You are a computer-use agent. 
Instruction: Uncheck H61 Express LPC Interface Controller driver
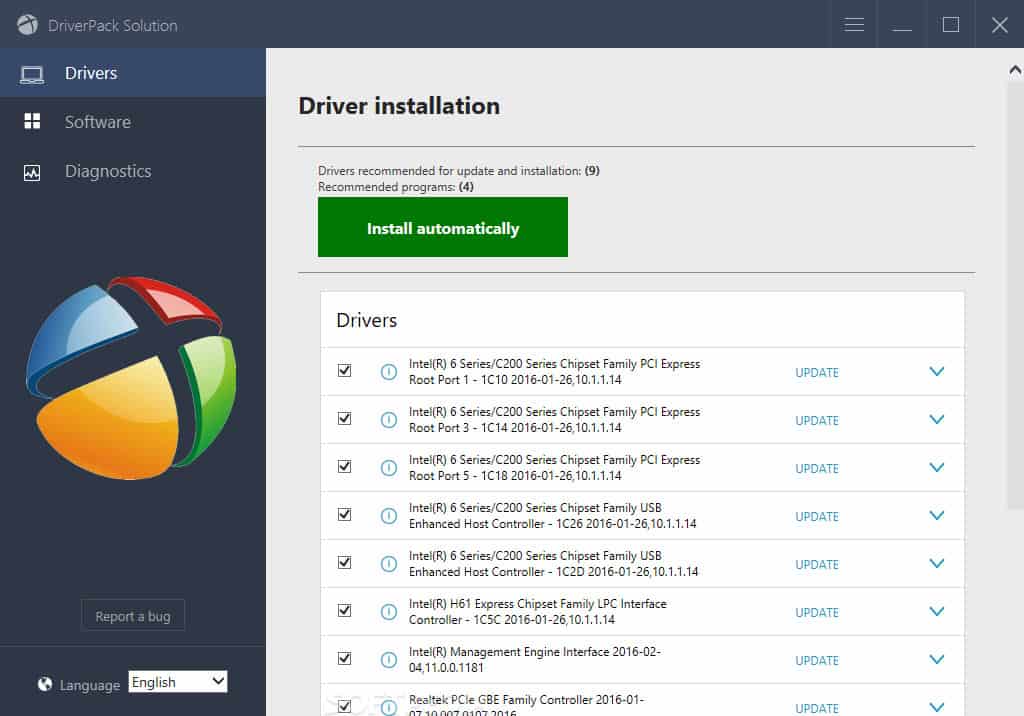344,610
